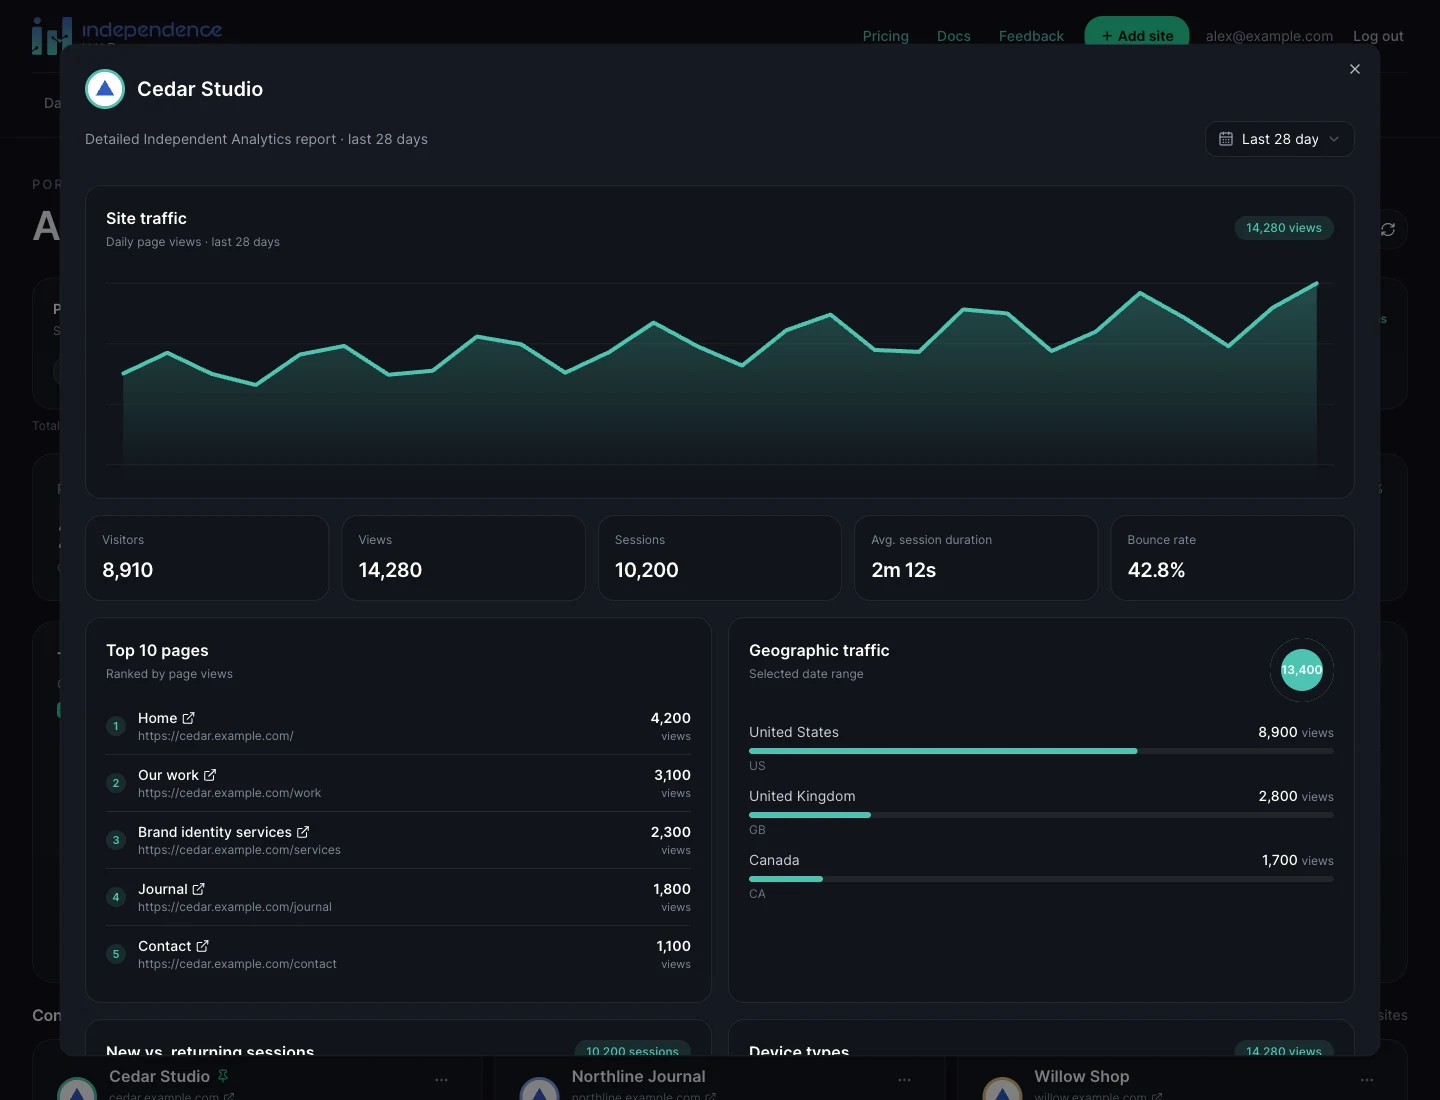This screenshot has height=1100, width=1440.
Task: Click Log out link
Action: [x=1378, y=36]
